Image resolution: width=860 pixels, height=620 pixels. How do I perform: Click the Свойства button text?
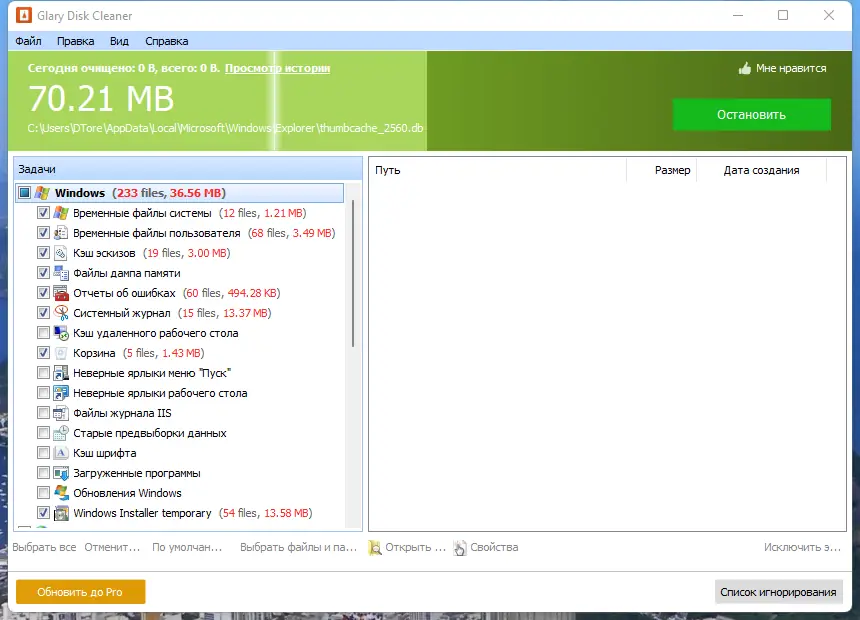click(x=494, y=548)
